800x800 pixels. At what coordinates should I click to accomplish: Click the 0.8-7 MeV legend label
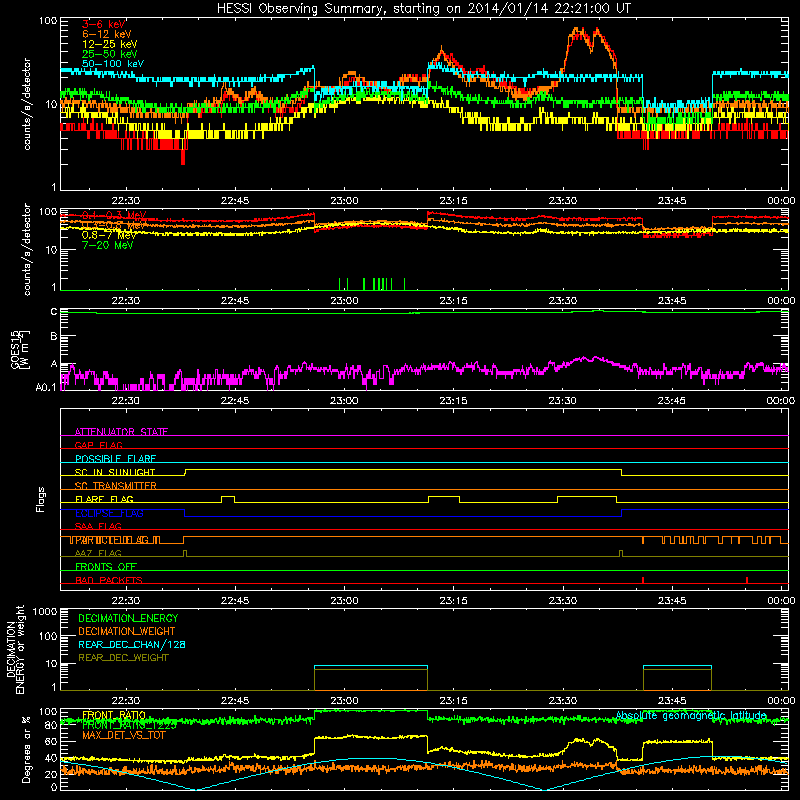(109, 235)
